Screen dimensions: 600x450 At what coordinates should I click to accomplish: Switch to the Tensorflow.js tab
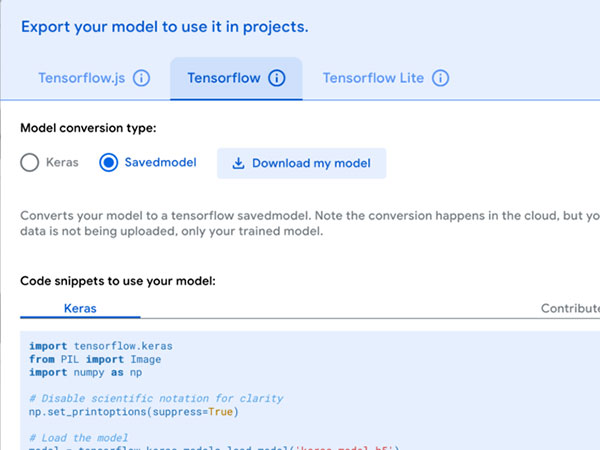point(83,78)
